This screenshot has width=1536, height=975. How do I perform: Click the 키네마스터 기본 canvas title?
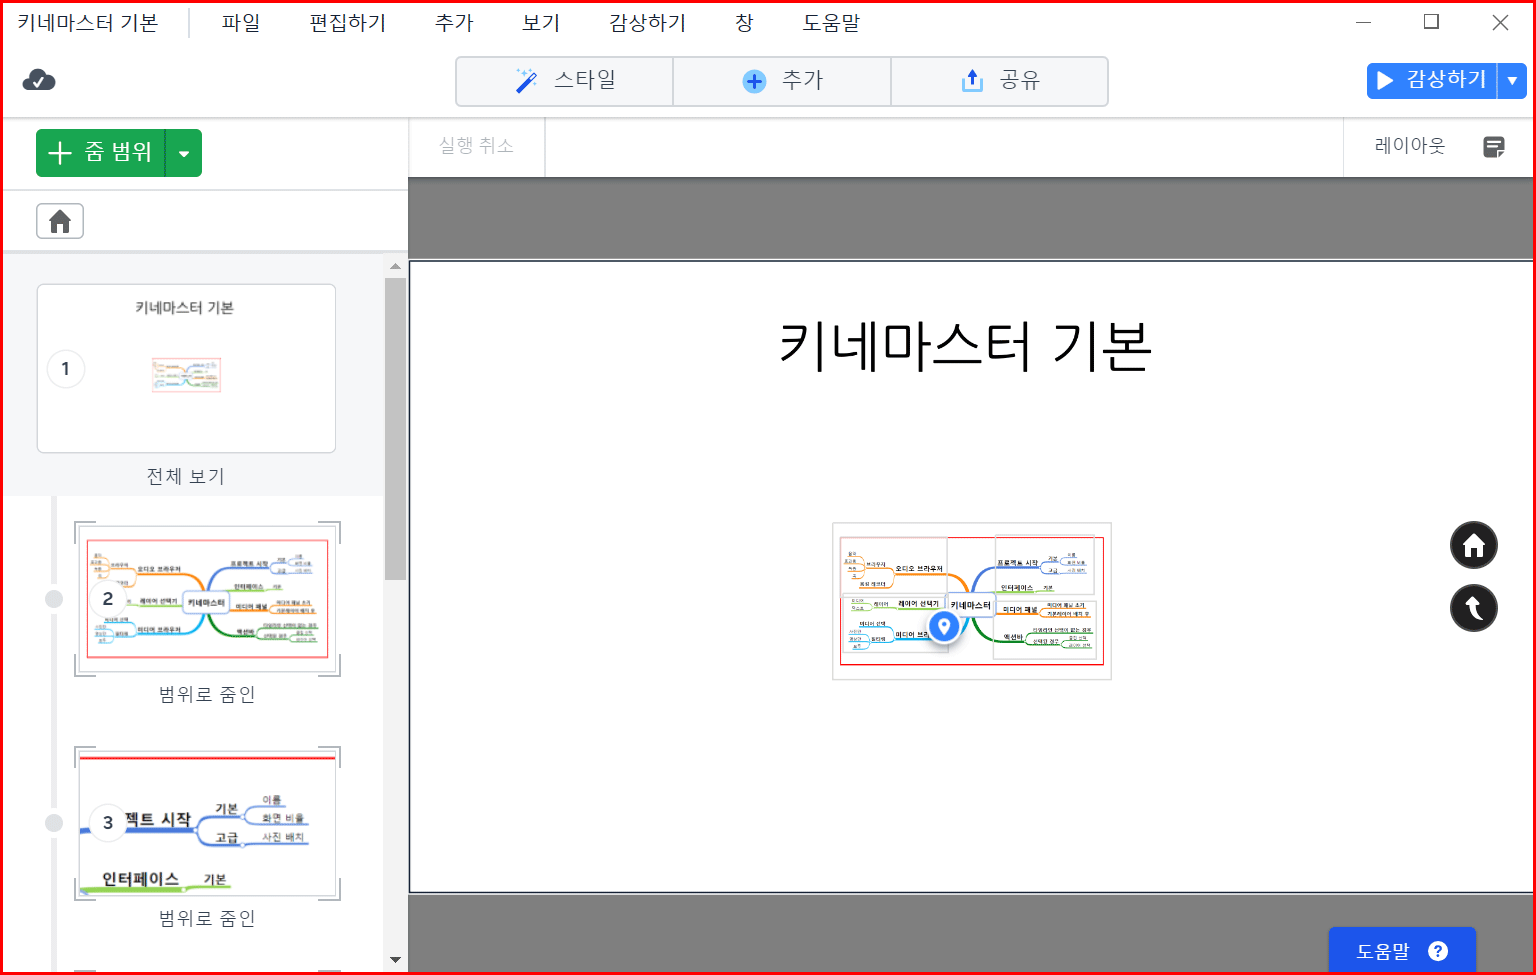[x=965, y=346]
